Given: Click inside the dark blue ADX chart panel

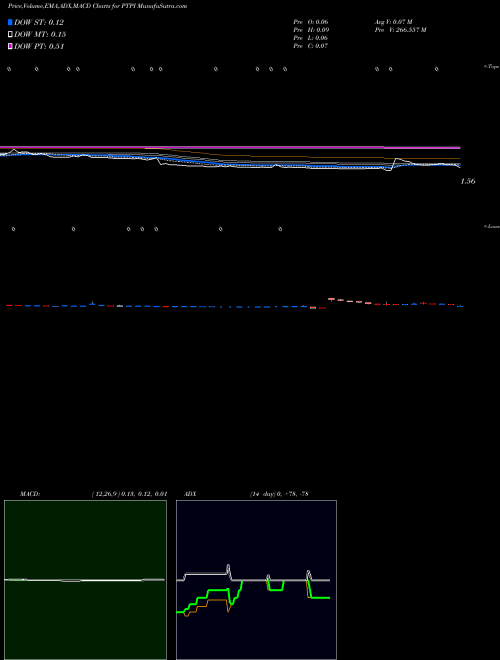Looking at the screenshot, I should (x=256, y=580).
